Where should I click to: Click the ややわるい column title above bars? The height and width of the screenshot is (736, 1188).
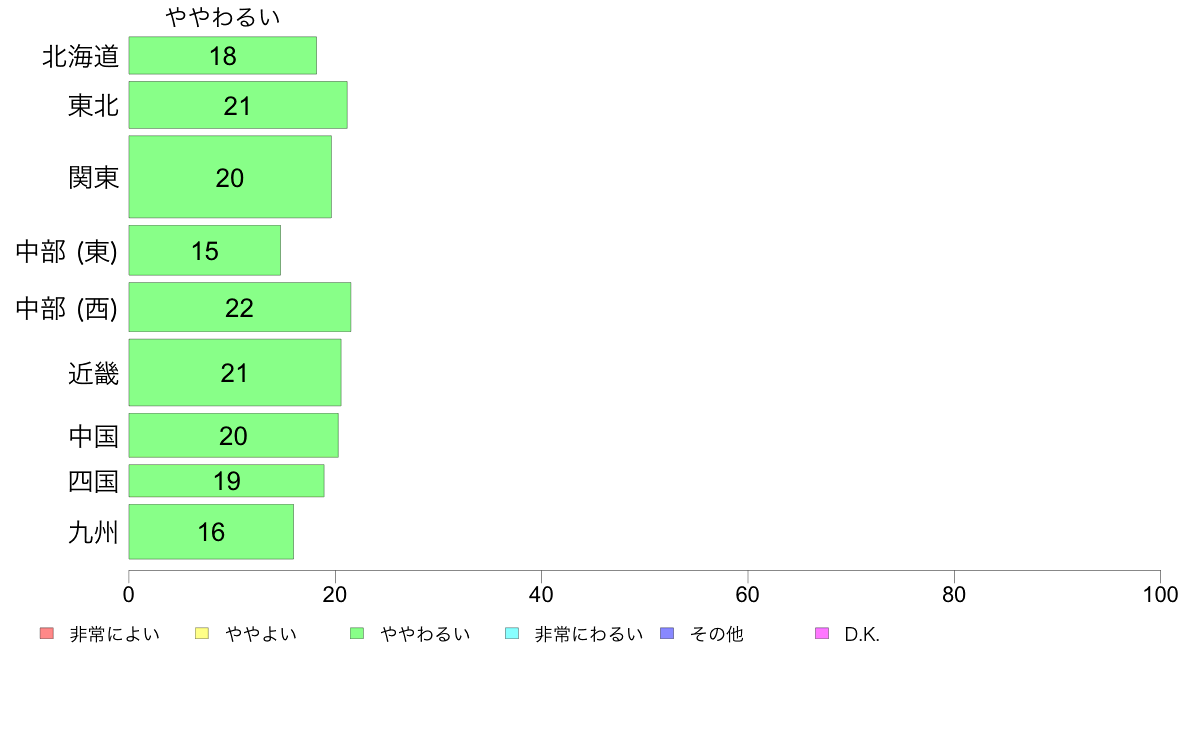pos(223,17)
